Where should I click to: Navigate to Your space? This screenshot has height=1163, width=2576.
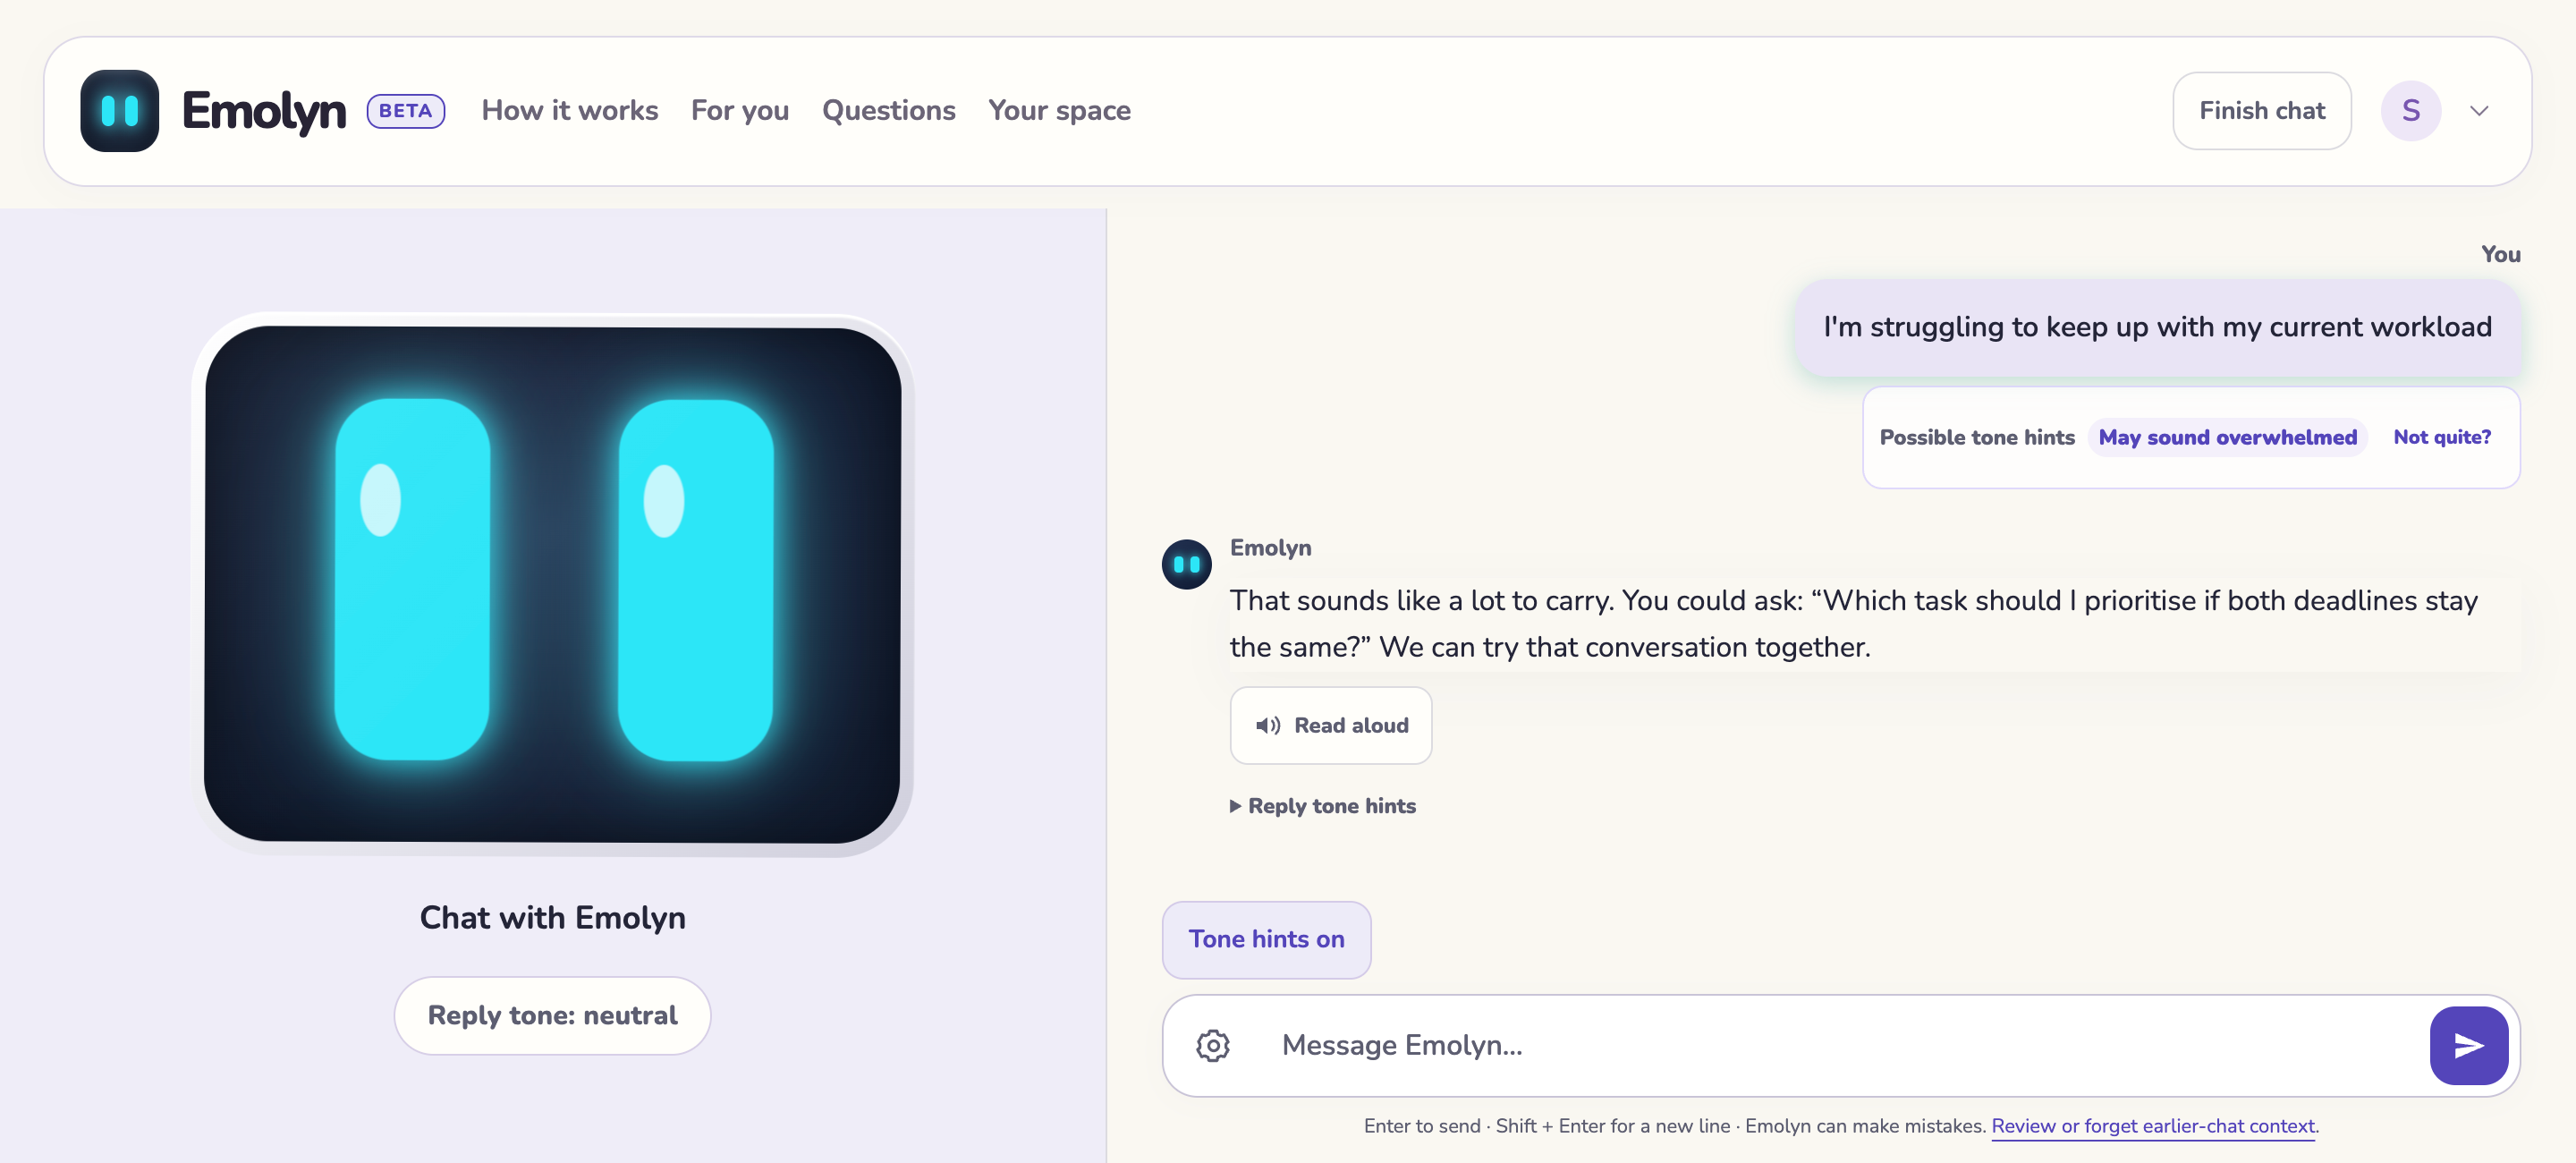point(1059,111)
